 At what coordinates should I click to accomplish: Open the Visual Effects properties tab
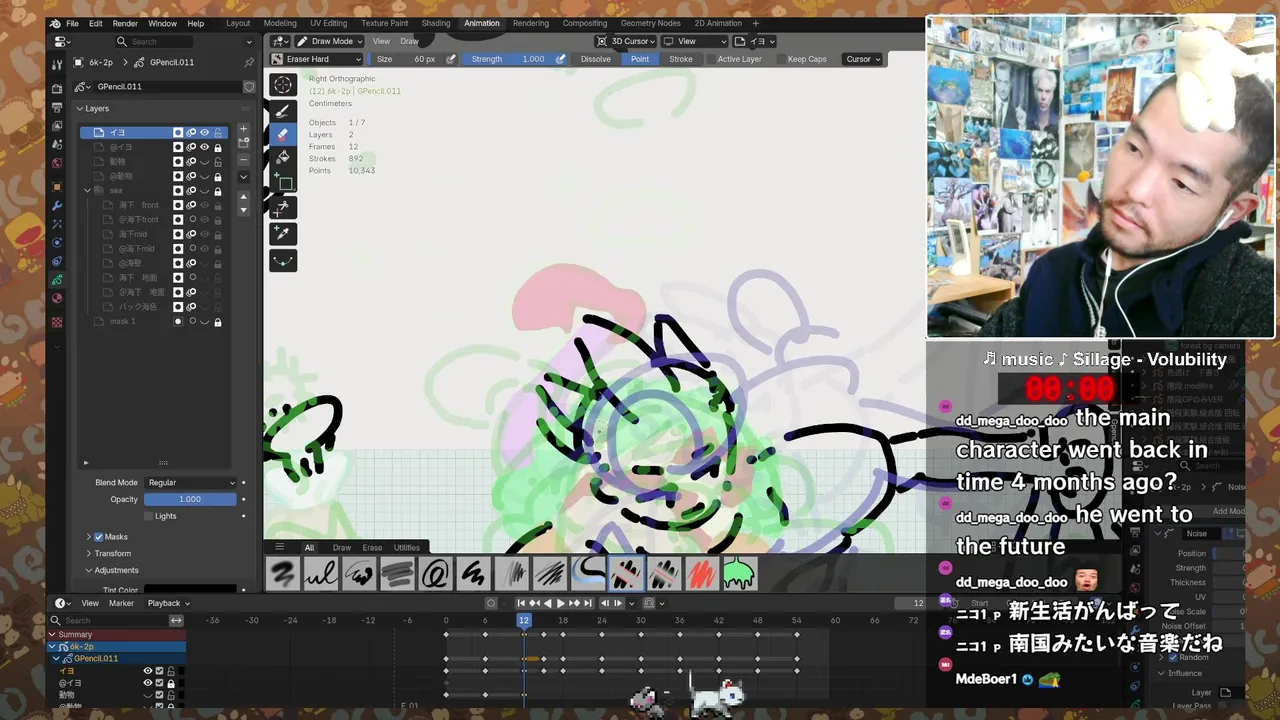click(57, 224)
